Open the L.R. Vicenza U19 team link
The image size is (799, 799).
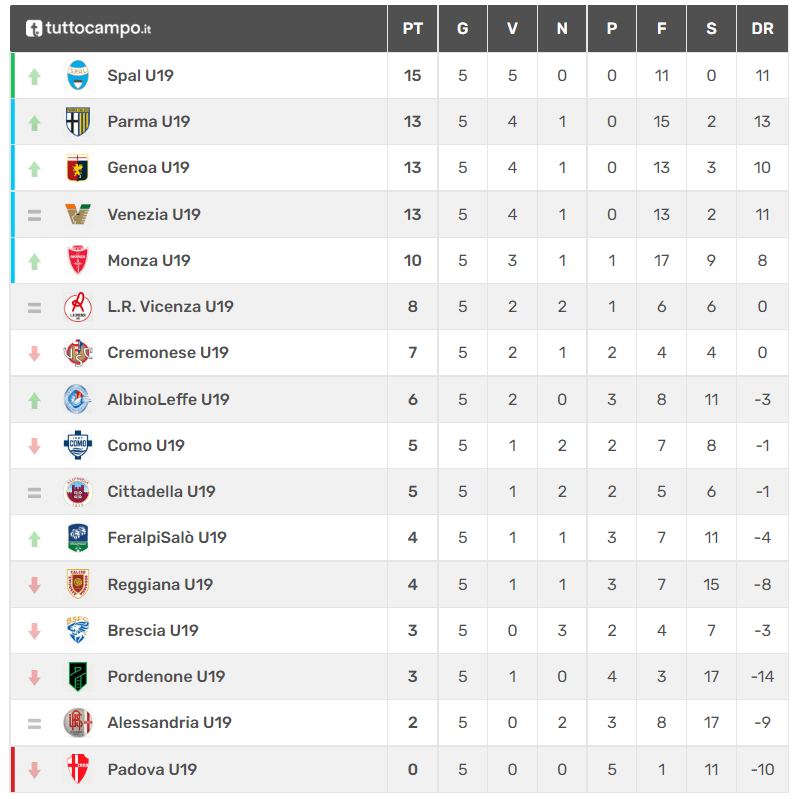(x=170, y=307)
